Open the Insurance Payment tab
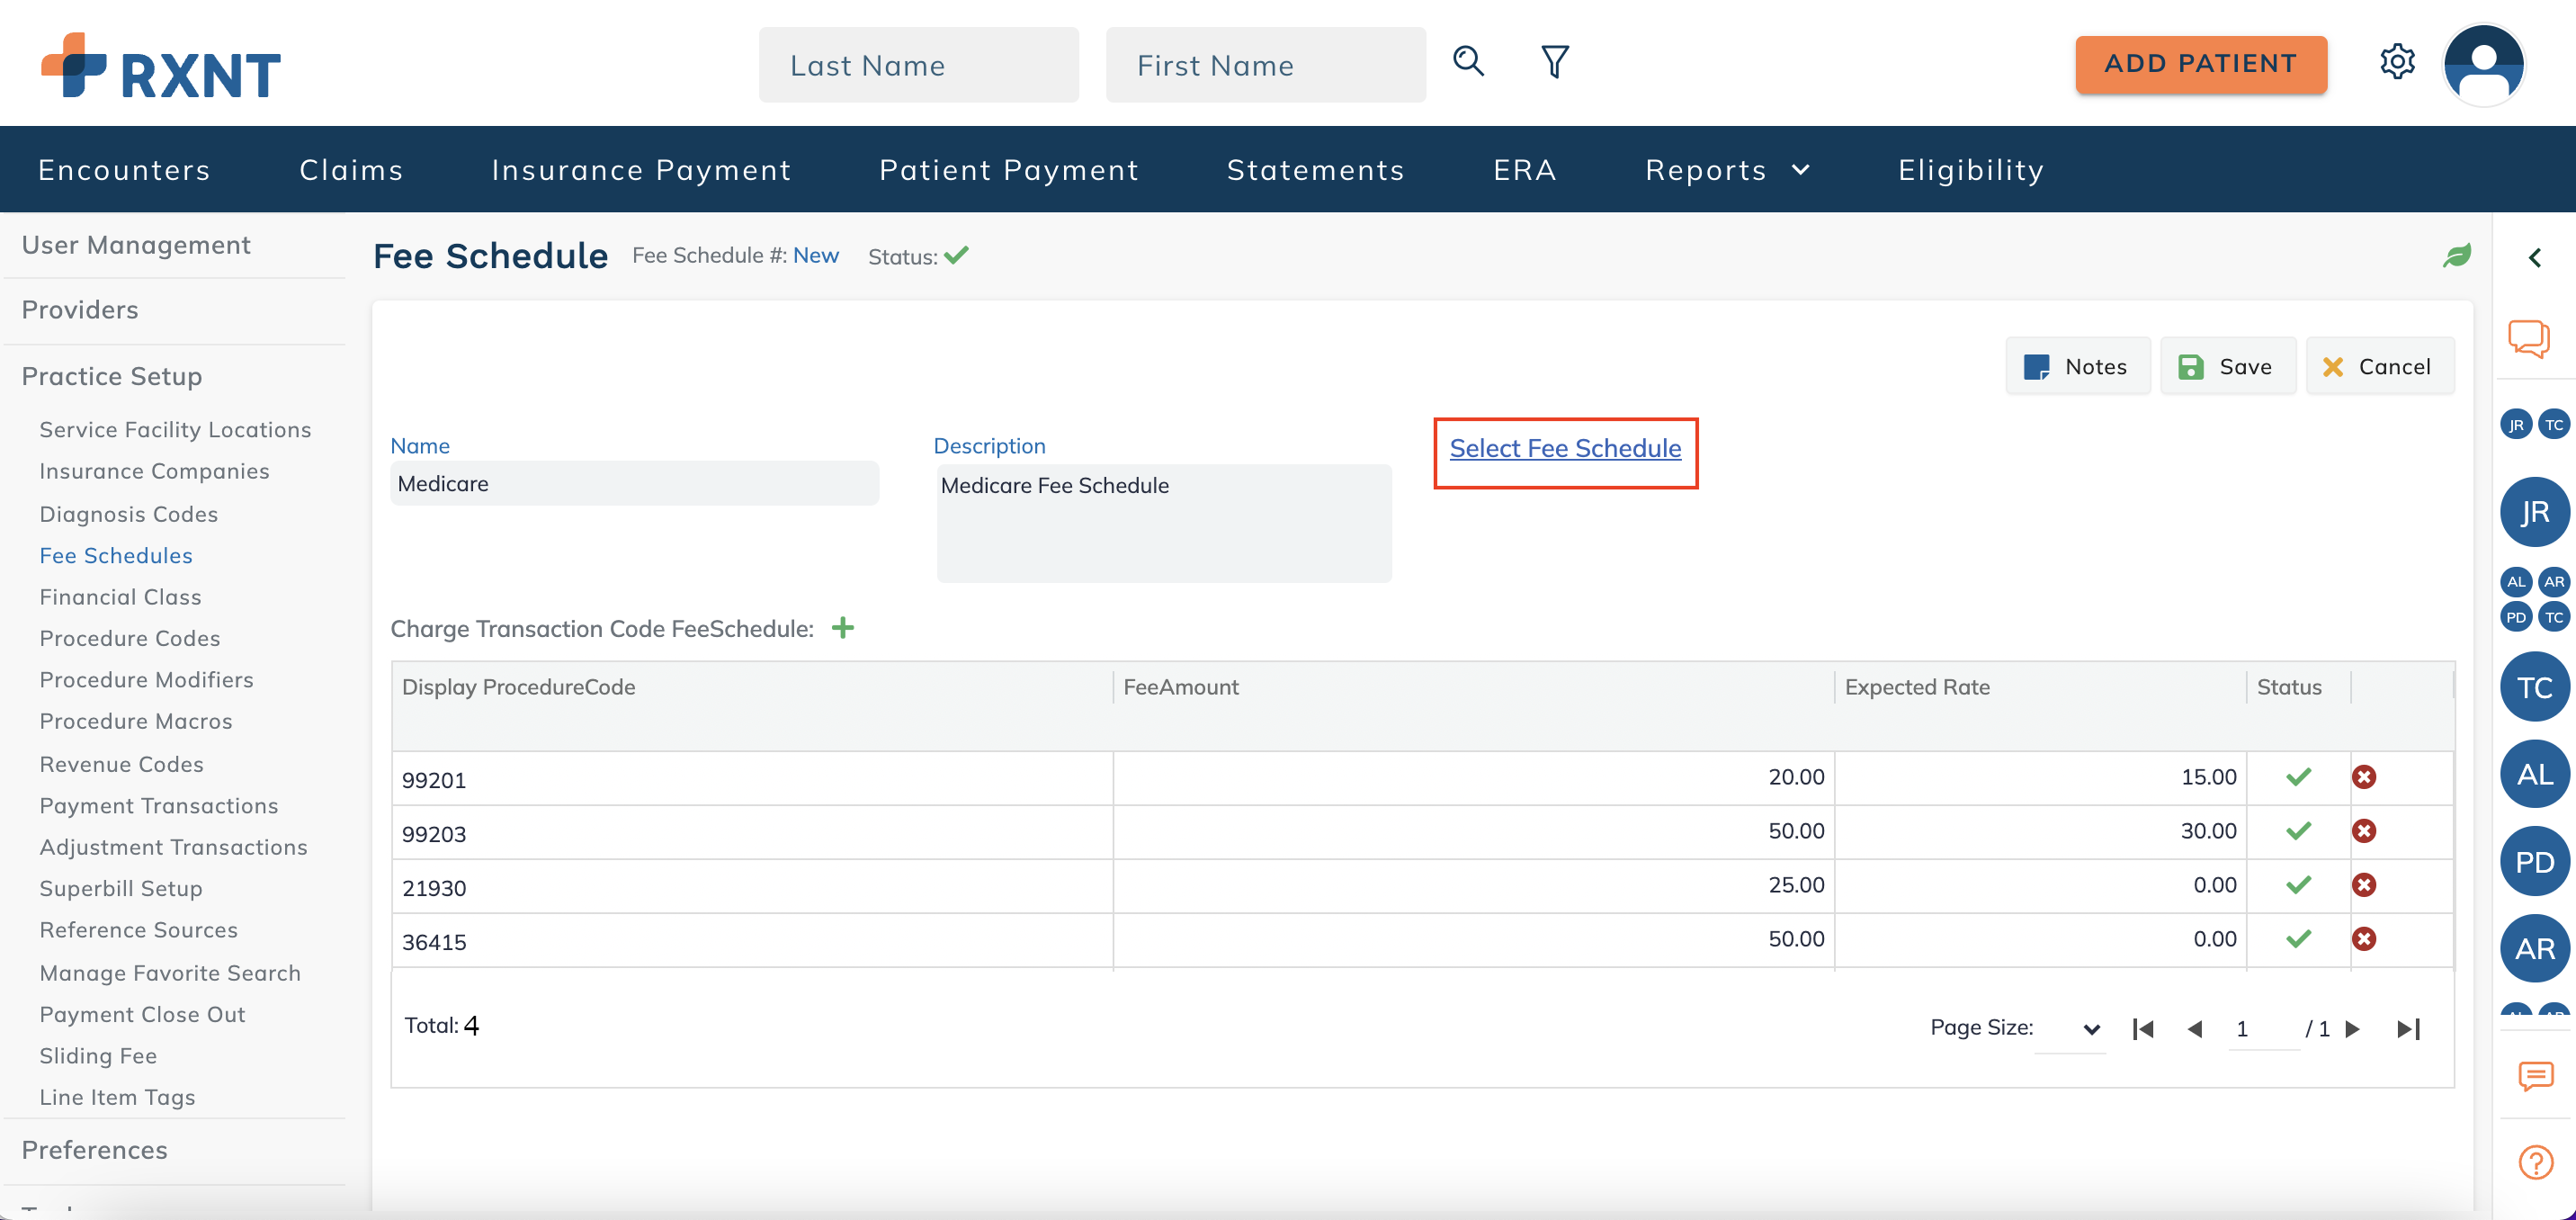The width and height of the screenshot is (2576, 1220). 641,170
